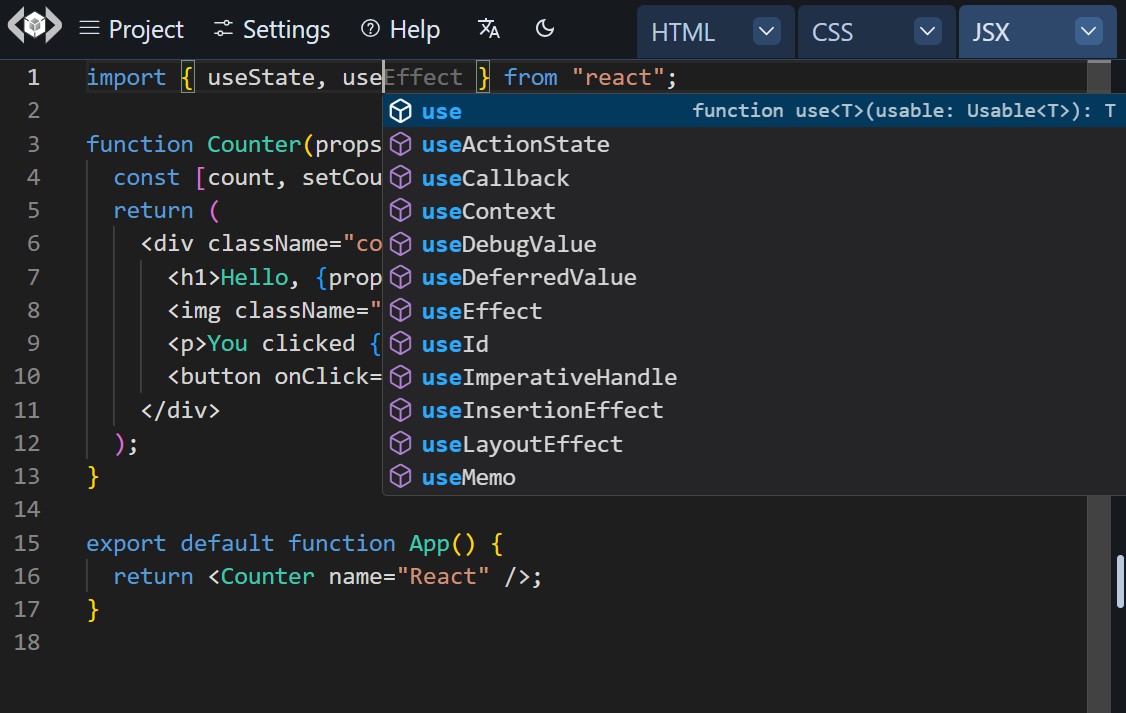Open the Project menu
This screenshot has width=1126, height=713.
145,29
